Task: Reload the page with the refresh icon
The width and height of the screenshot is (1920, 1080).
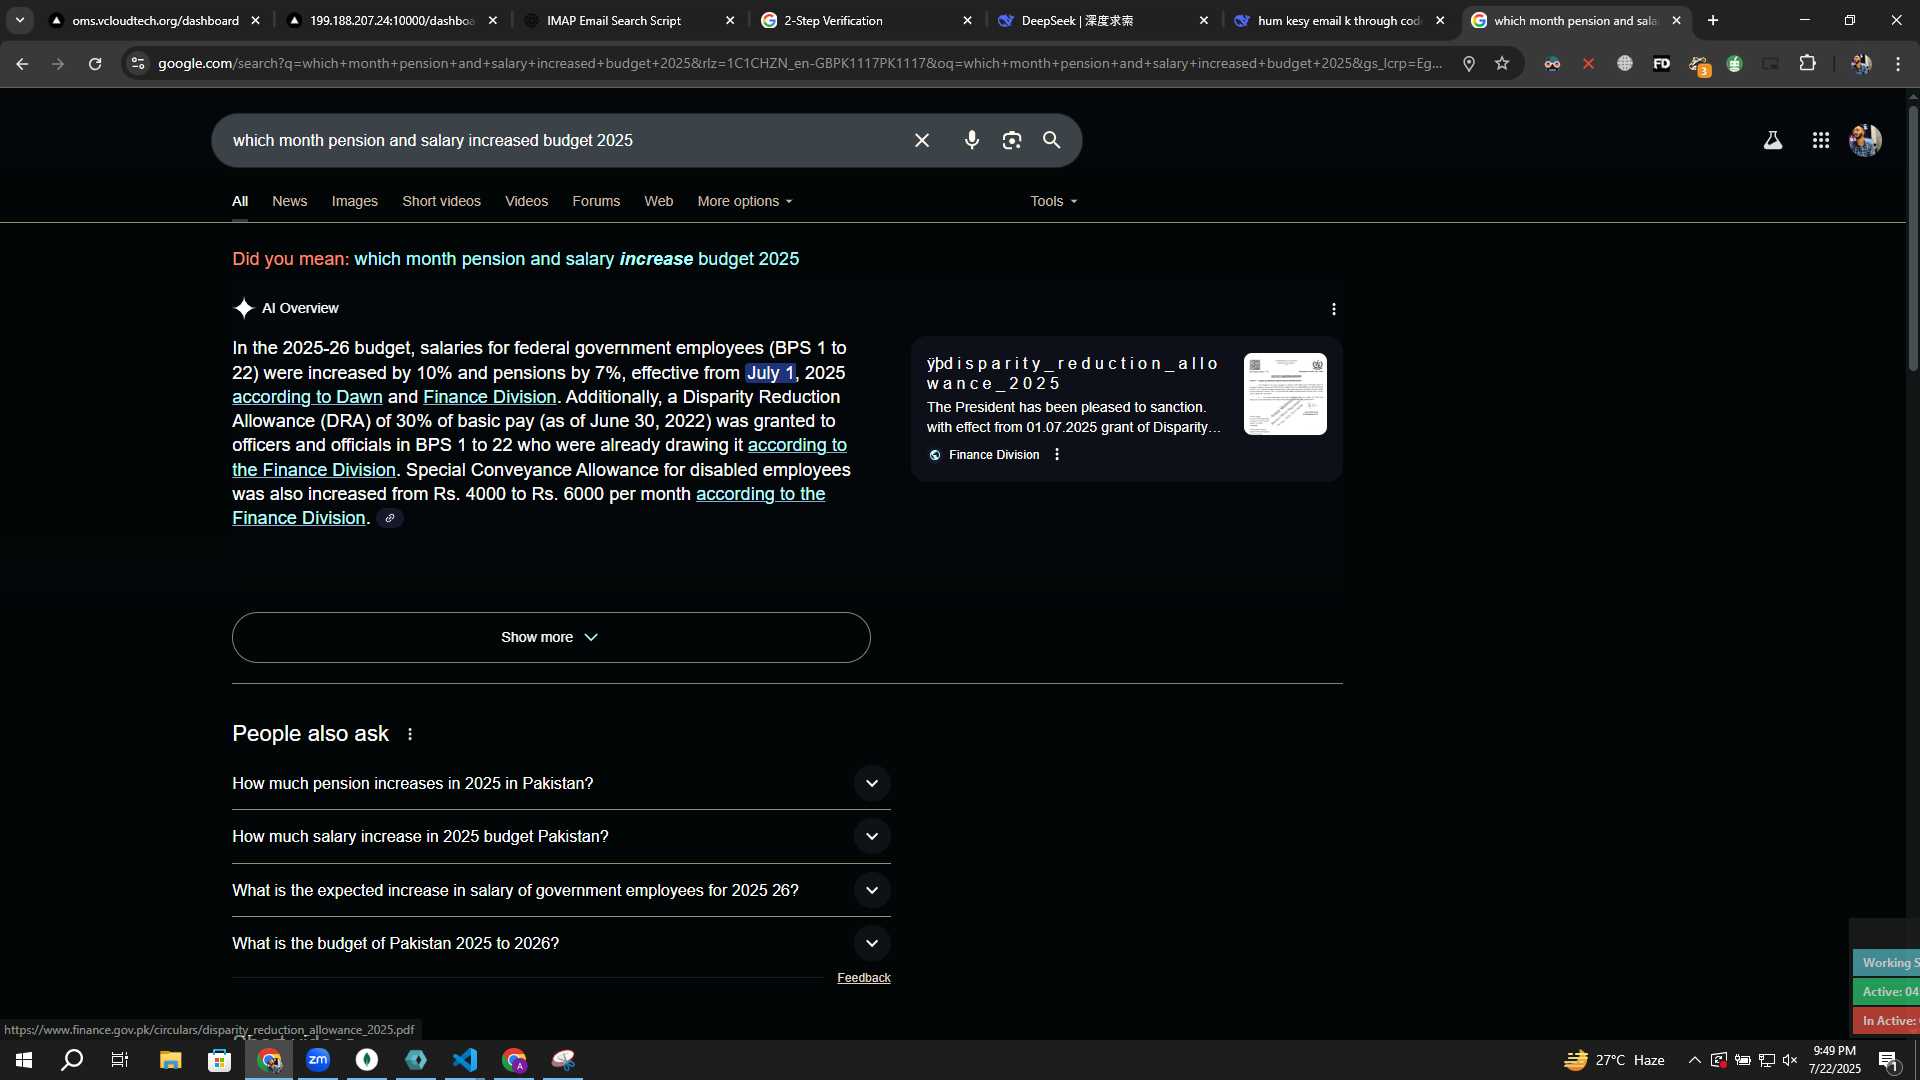Action: 94,63
